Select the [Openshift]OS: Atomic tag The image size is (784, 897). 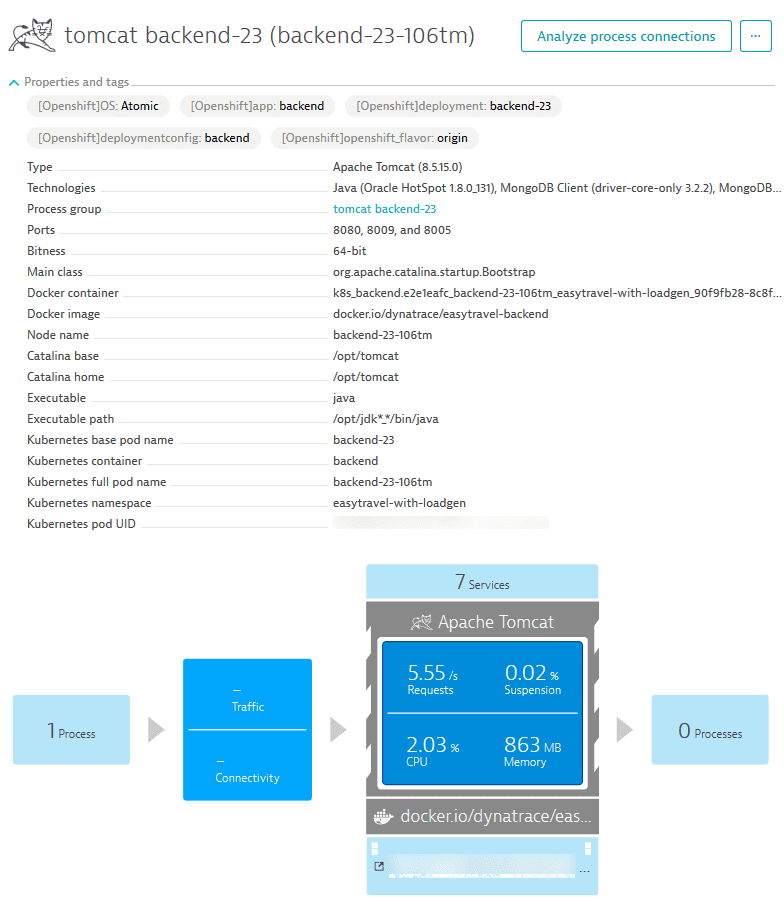point(98,106)
